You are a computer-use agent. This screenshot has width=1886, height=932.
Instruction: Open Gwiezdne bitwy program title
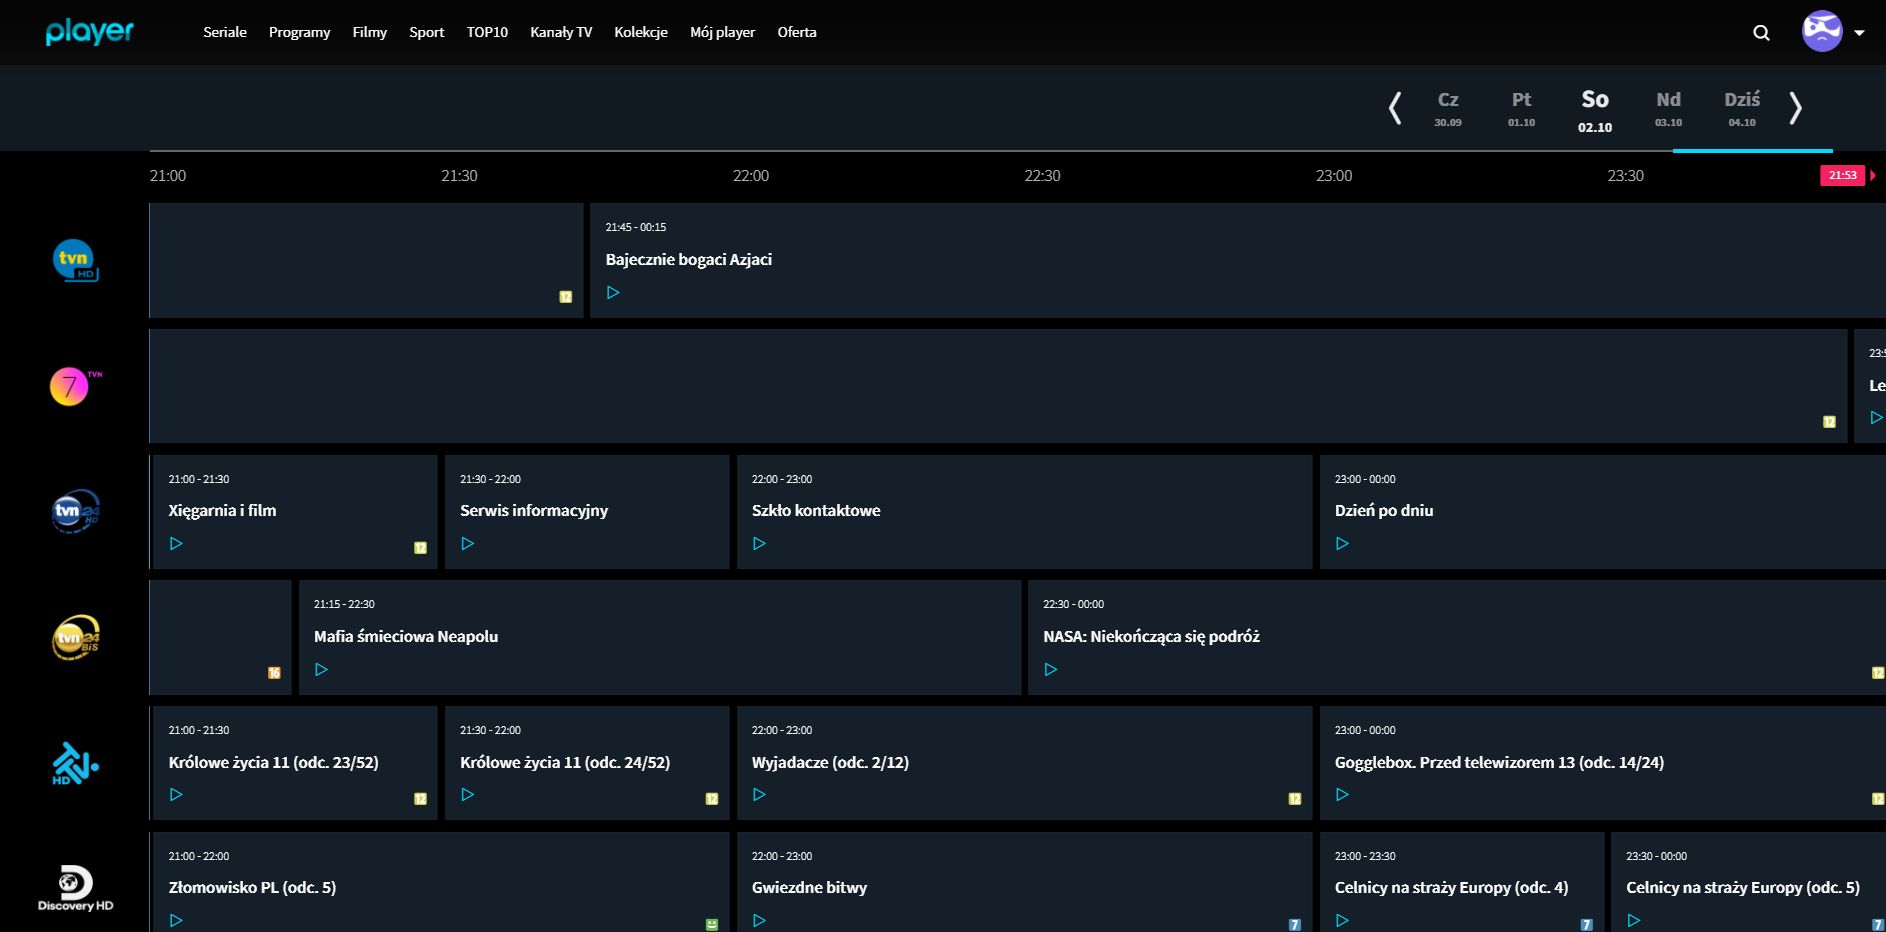click(x=809, y=887)
